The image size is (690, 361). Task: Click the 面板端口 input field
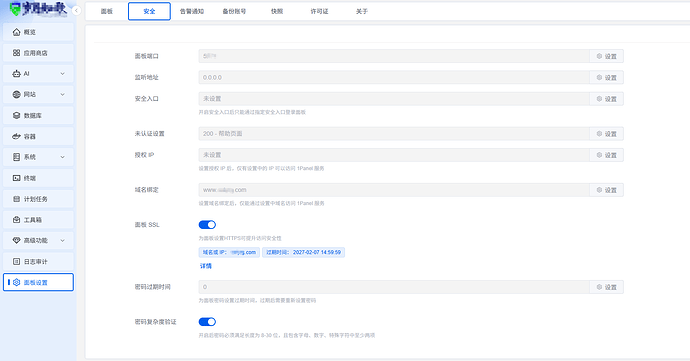pyautogui.click(x=394, y=56)
